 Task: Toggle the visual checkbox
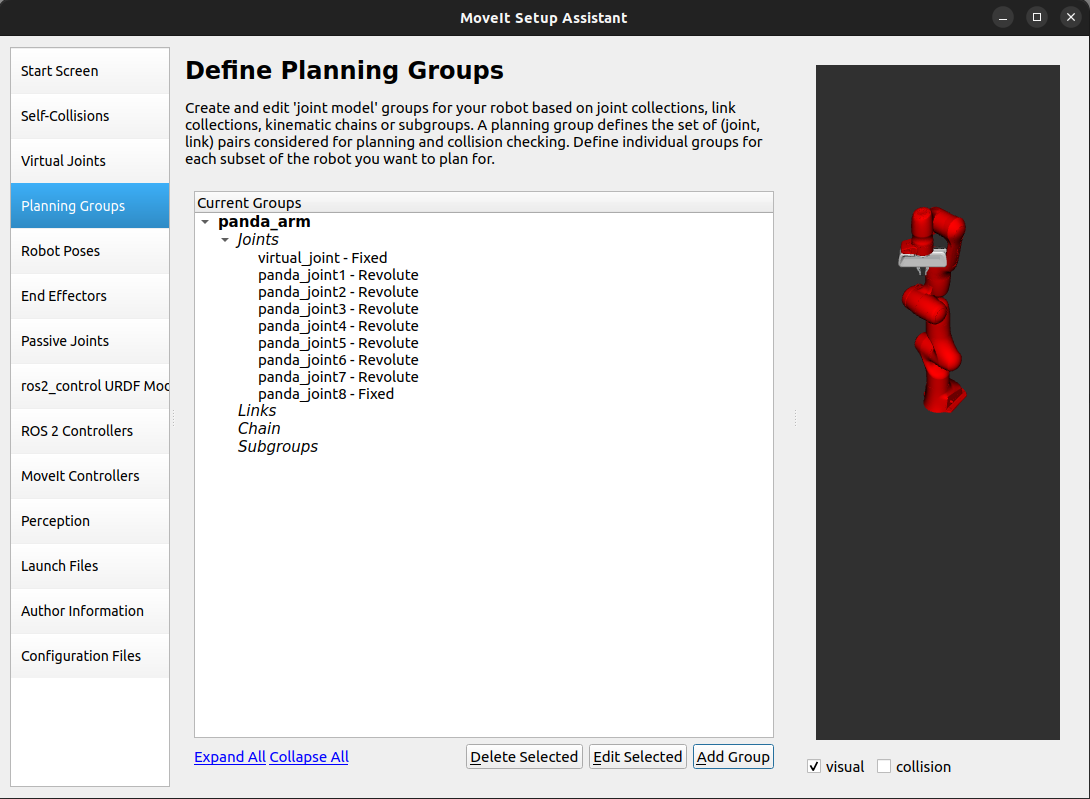pos(814,767)
